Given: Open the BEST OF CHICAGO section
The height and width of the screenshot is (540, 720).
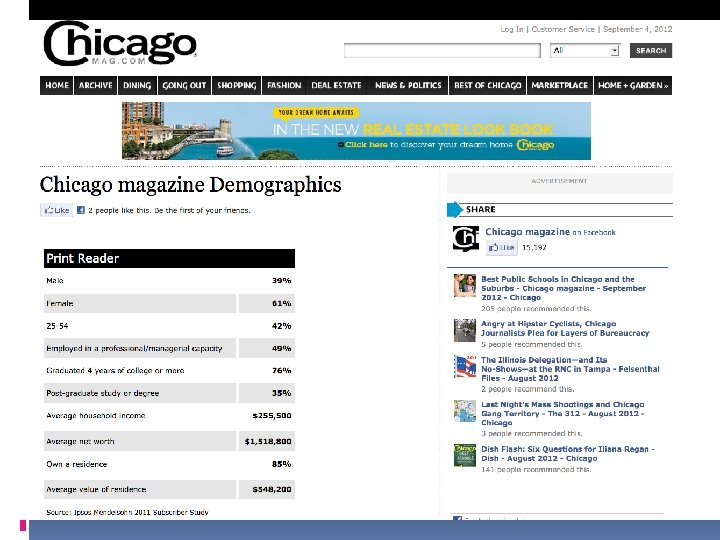Looking at the screenshot, I should point(488,85).
